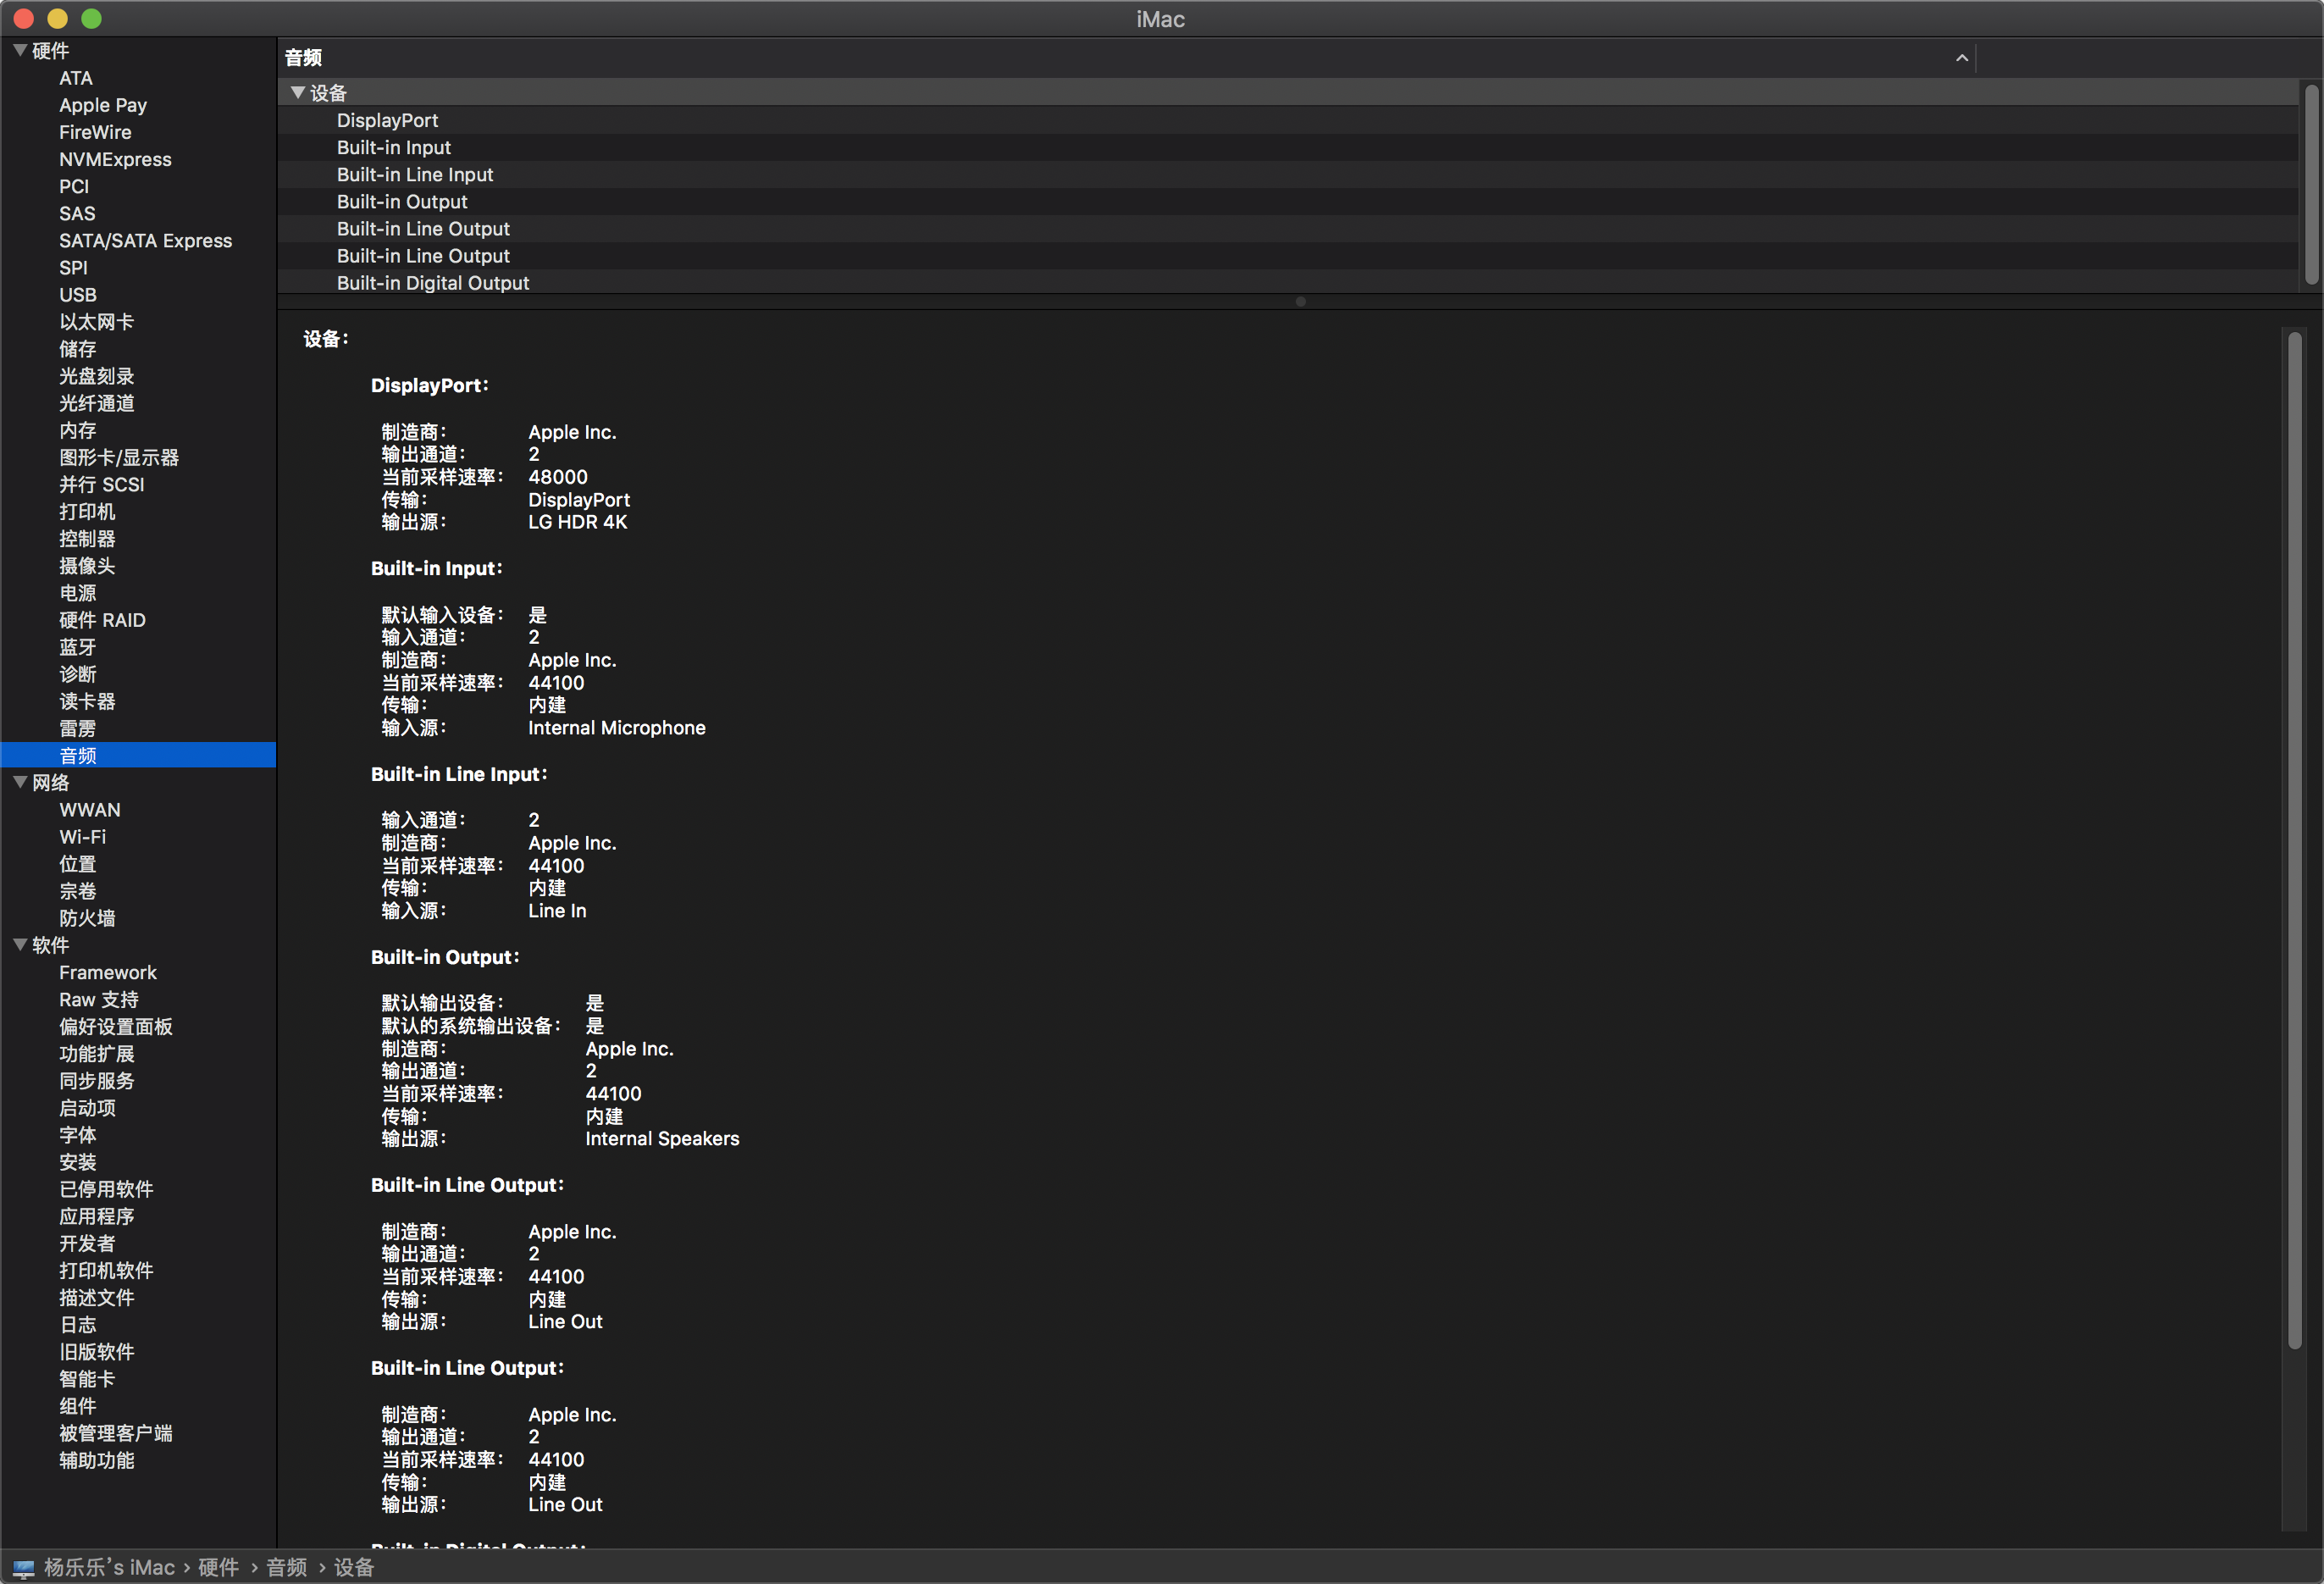
Task: Click the upper device list scrollbar
Action: pyautogui.click(x=2311, y=185)
